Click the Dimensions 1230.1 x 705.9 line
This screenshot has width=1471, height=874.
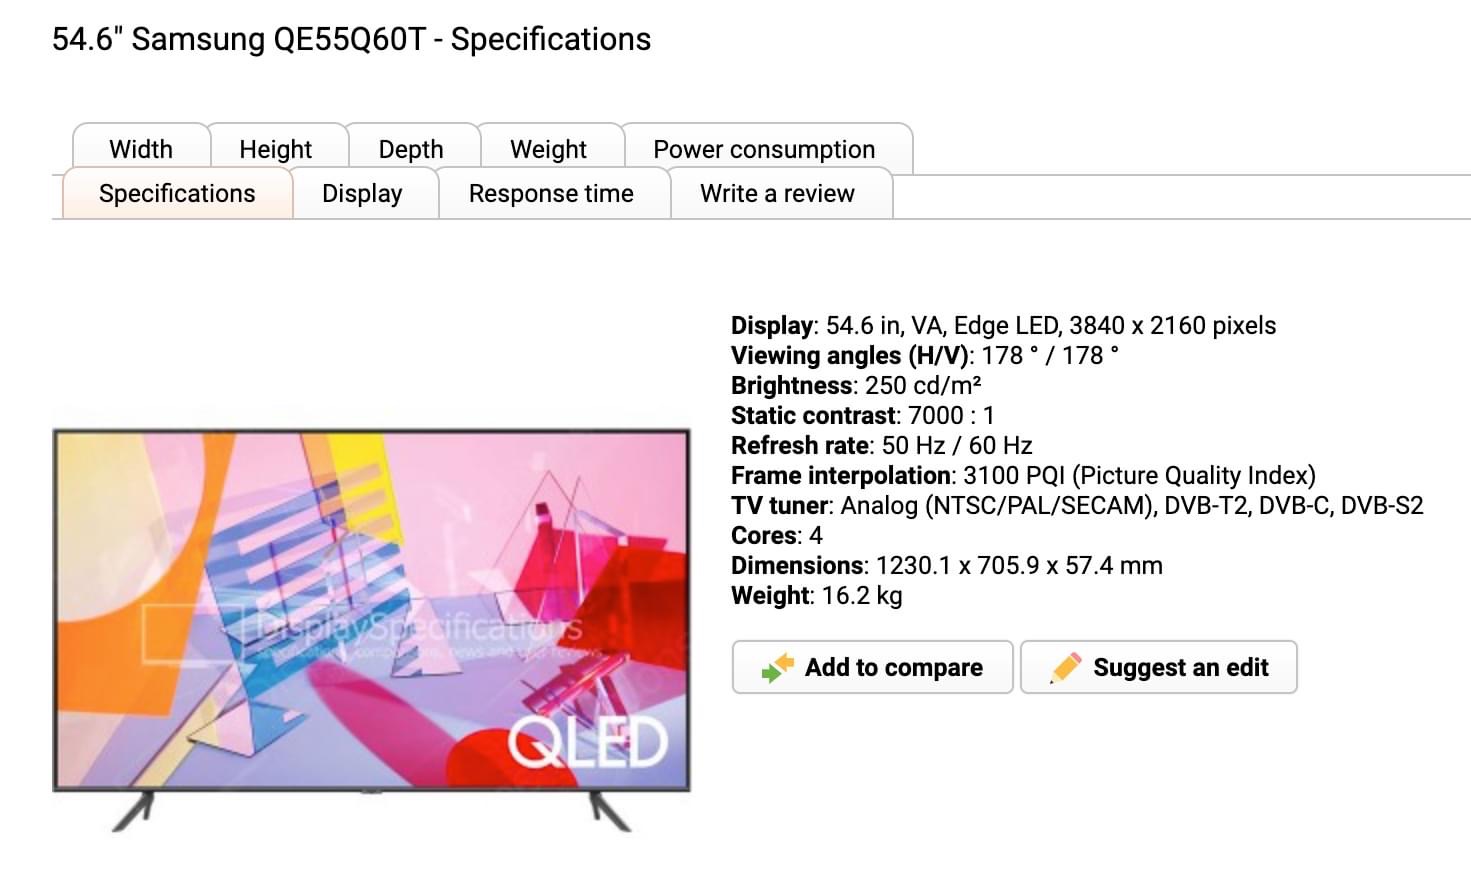946,565
